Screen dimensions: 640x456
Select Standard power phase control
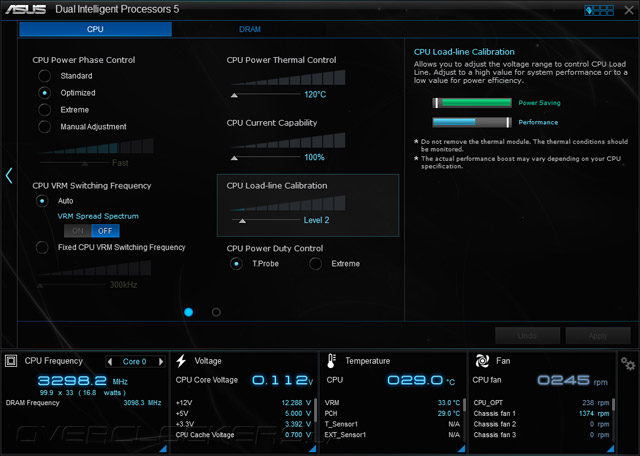[44, 76]
